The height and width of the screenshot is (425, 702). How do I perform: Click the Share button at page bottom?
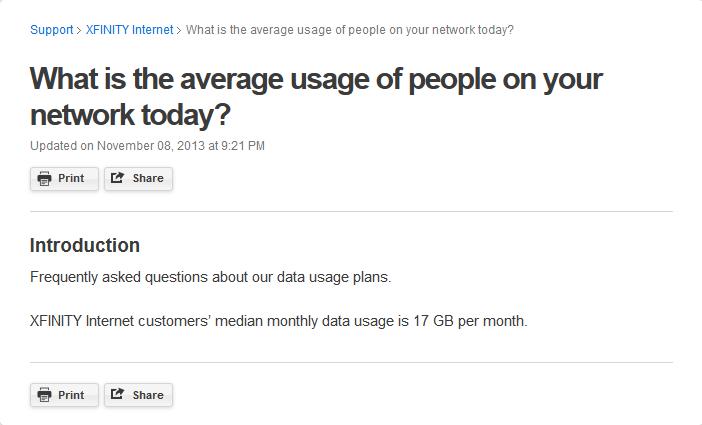[x=138, y=395]
